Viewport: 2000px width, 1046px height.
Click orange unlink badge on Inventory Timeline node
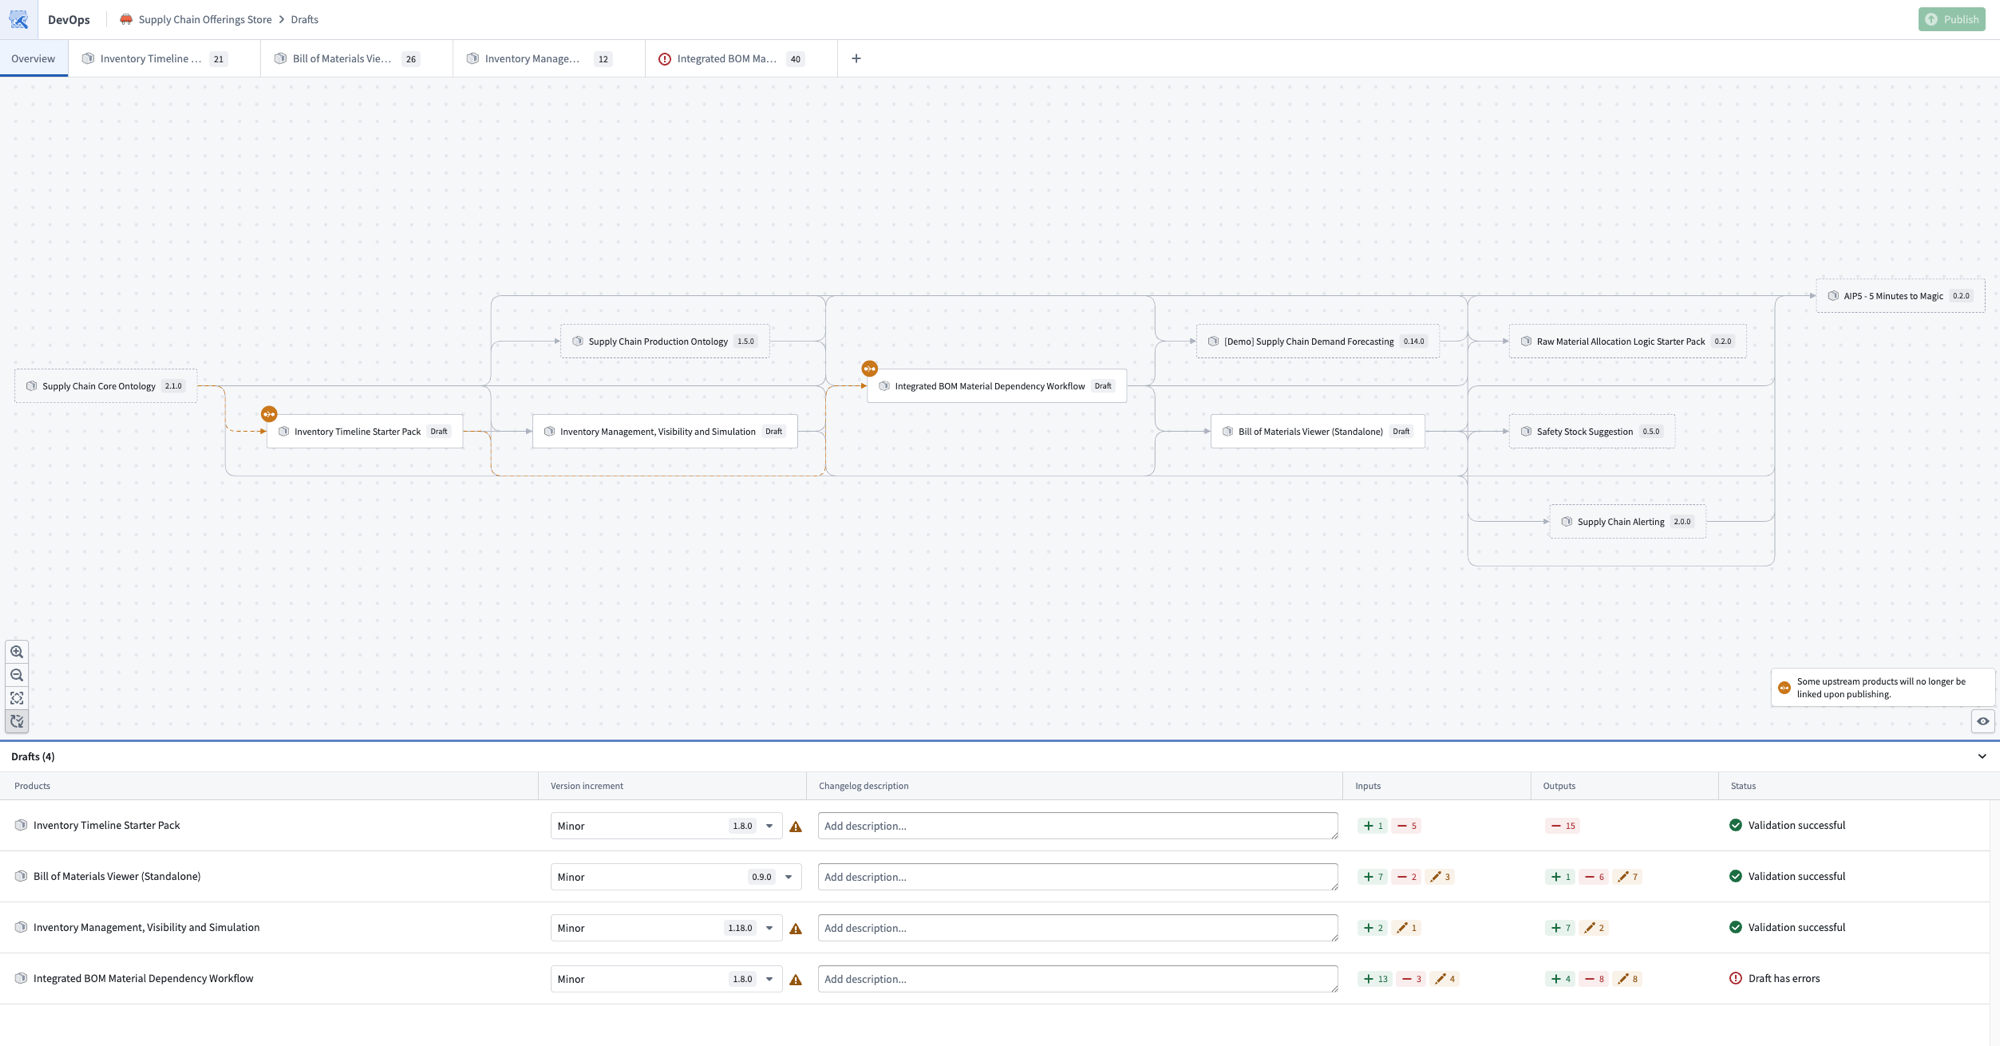(x=269, y=414)
